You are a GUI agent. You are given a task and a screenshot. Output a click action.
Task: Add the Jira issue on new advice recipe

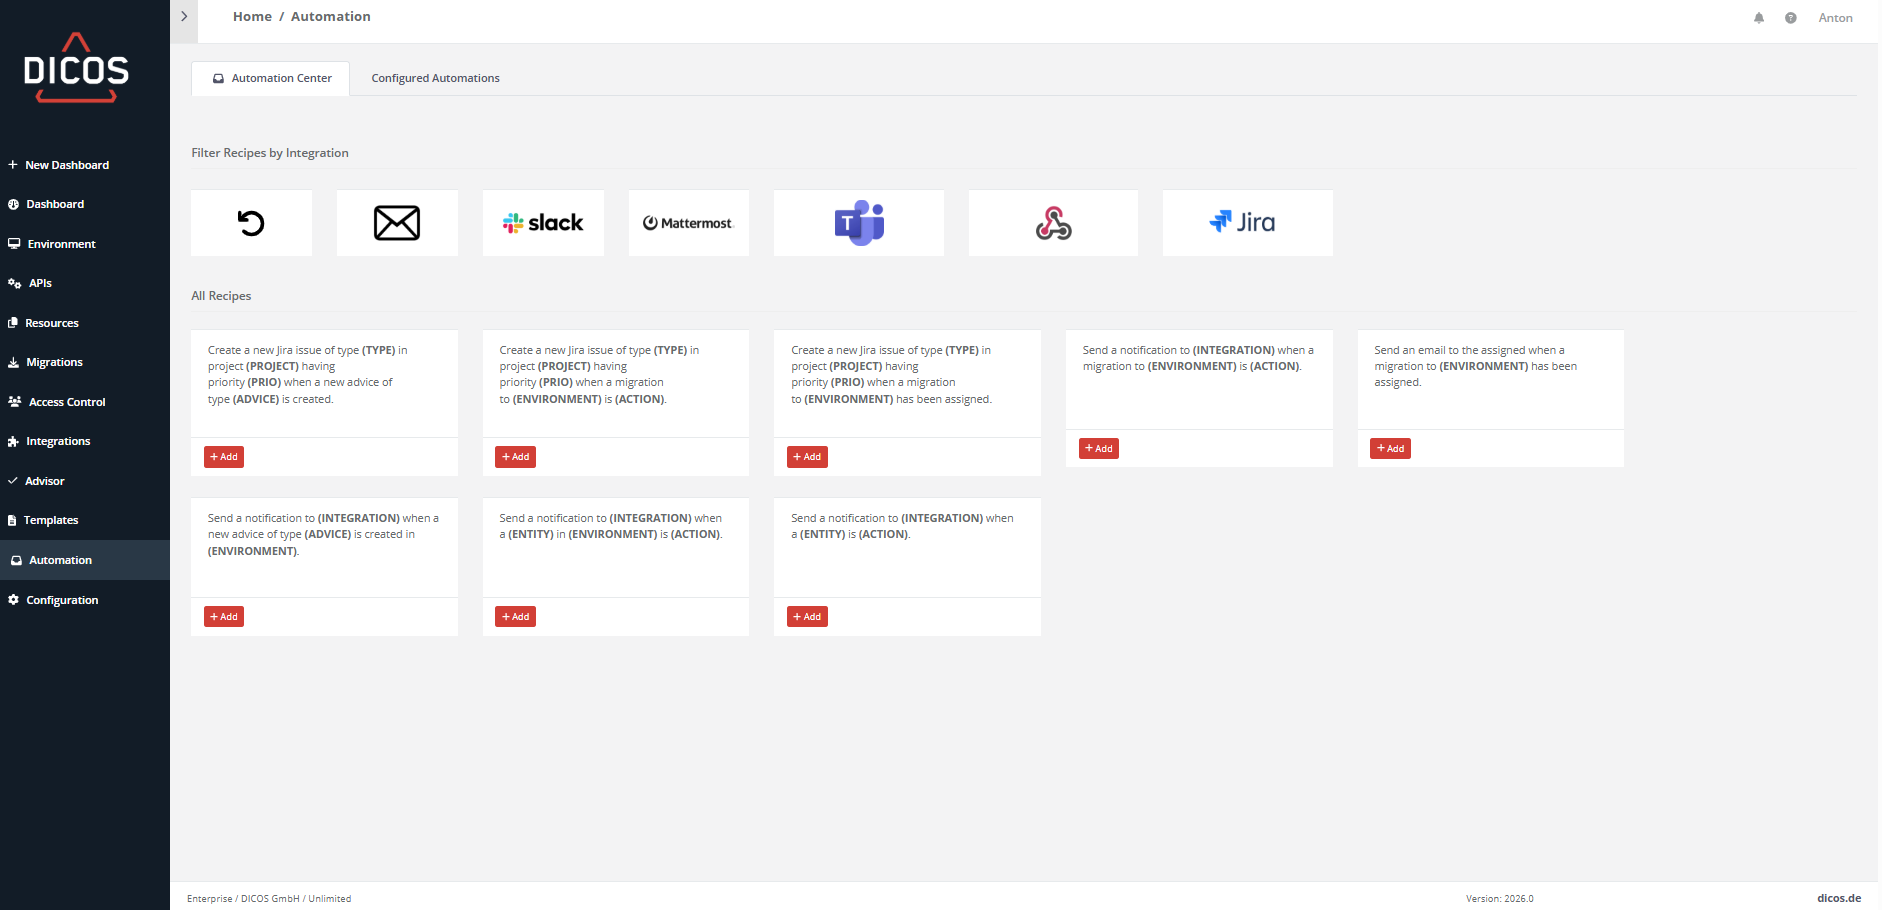pos(224,457)
